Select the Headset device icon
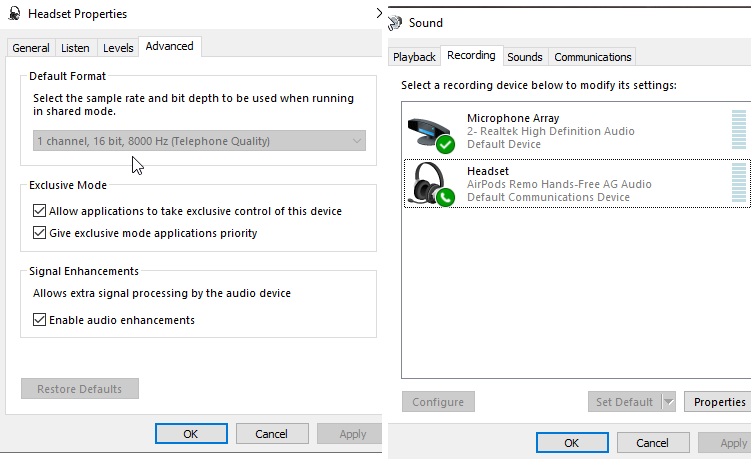751x459 pixels. click(x=429, y=183)
